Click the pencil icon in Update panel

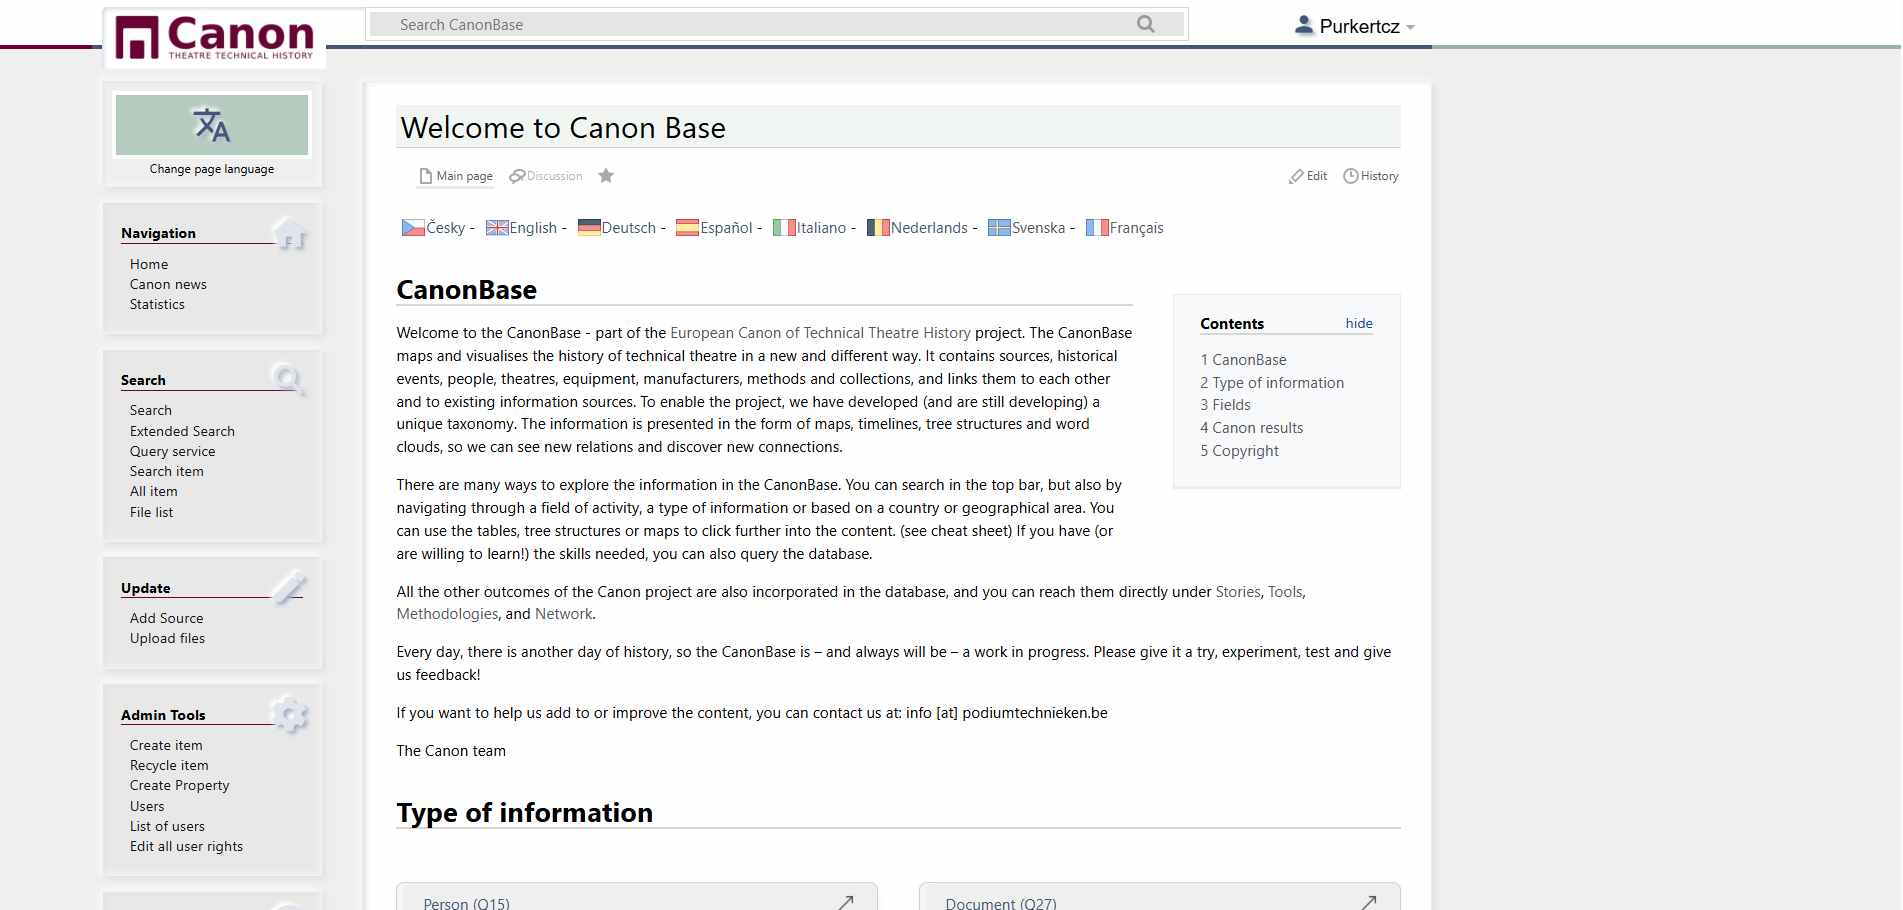(289, 587)
